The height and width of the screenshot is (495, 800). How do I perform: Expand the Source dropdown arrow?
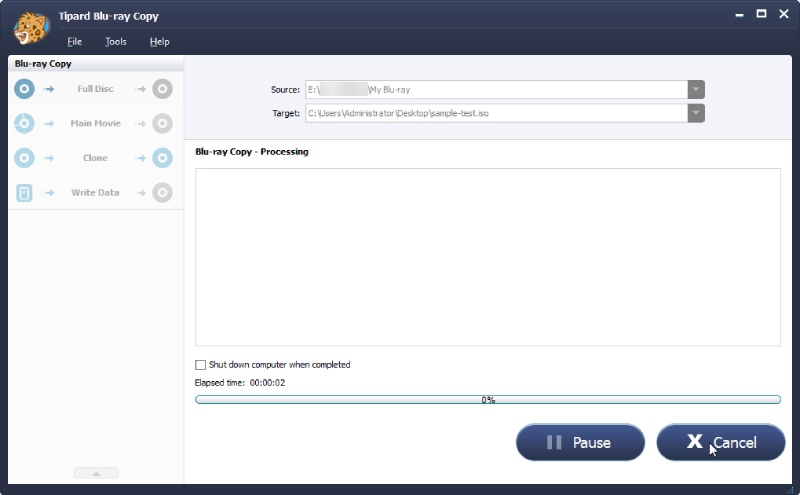coord(696,89)
